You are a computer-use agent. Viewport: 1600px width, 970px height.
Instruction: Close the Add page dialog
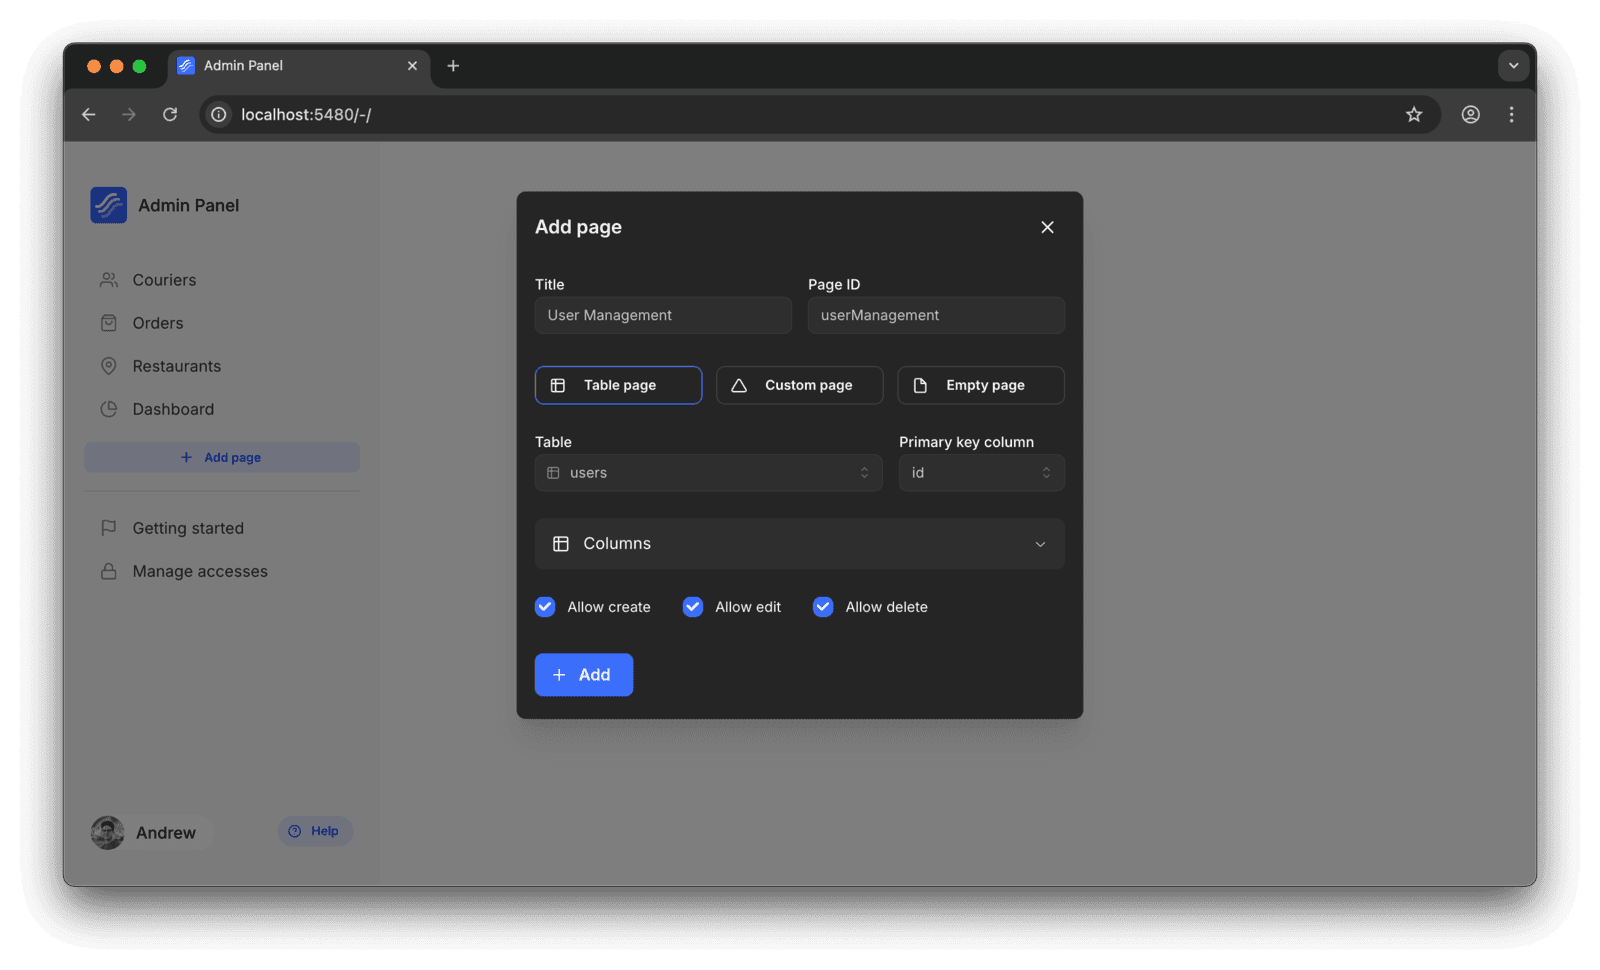1047,227
